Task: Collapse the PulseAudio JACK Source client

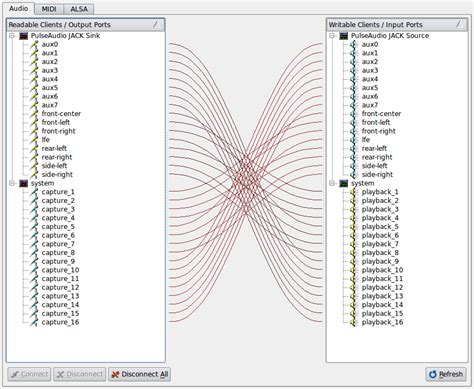Action: point(332,36)
